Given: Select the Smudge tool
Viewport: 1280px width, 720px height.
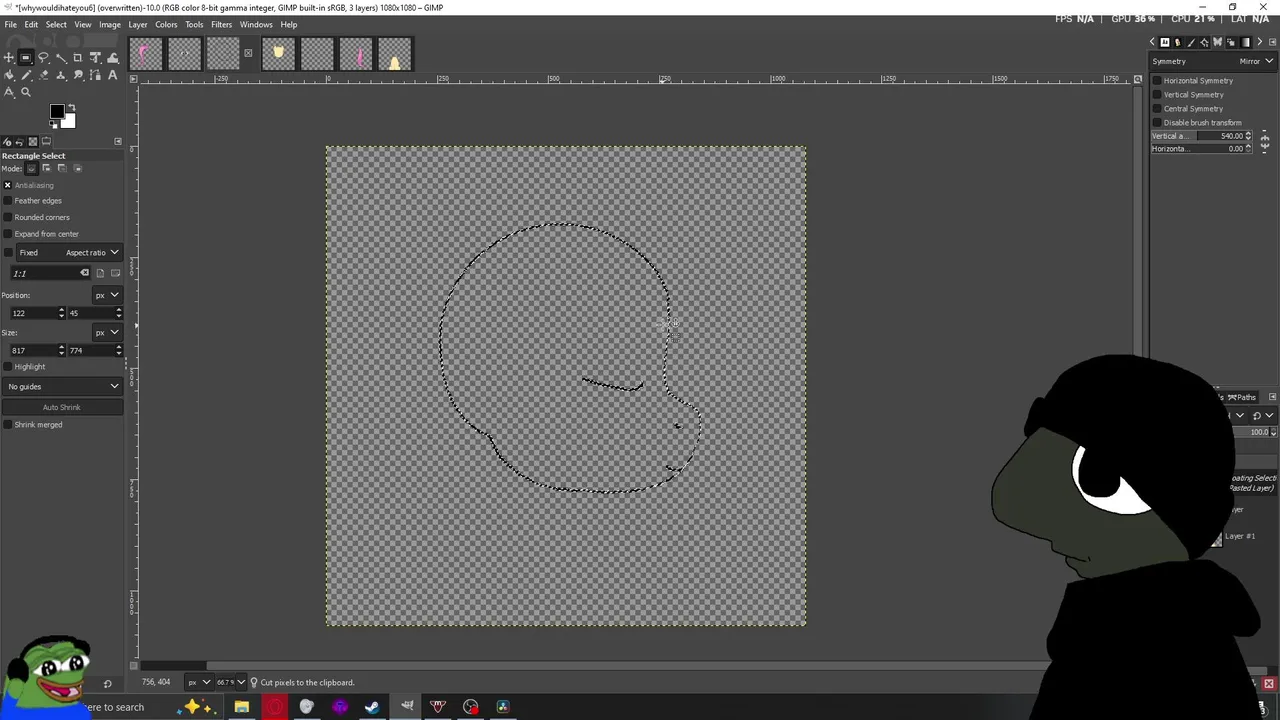Looking at the screenshot, I should [x=78, y=75].
